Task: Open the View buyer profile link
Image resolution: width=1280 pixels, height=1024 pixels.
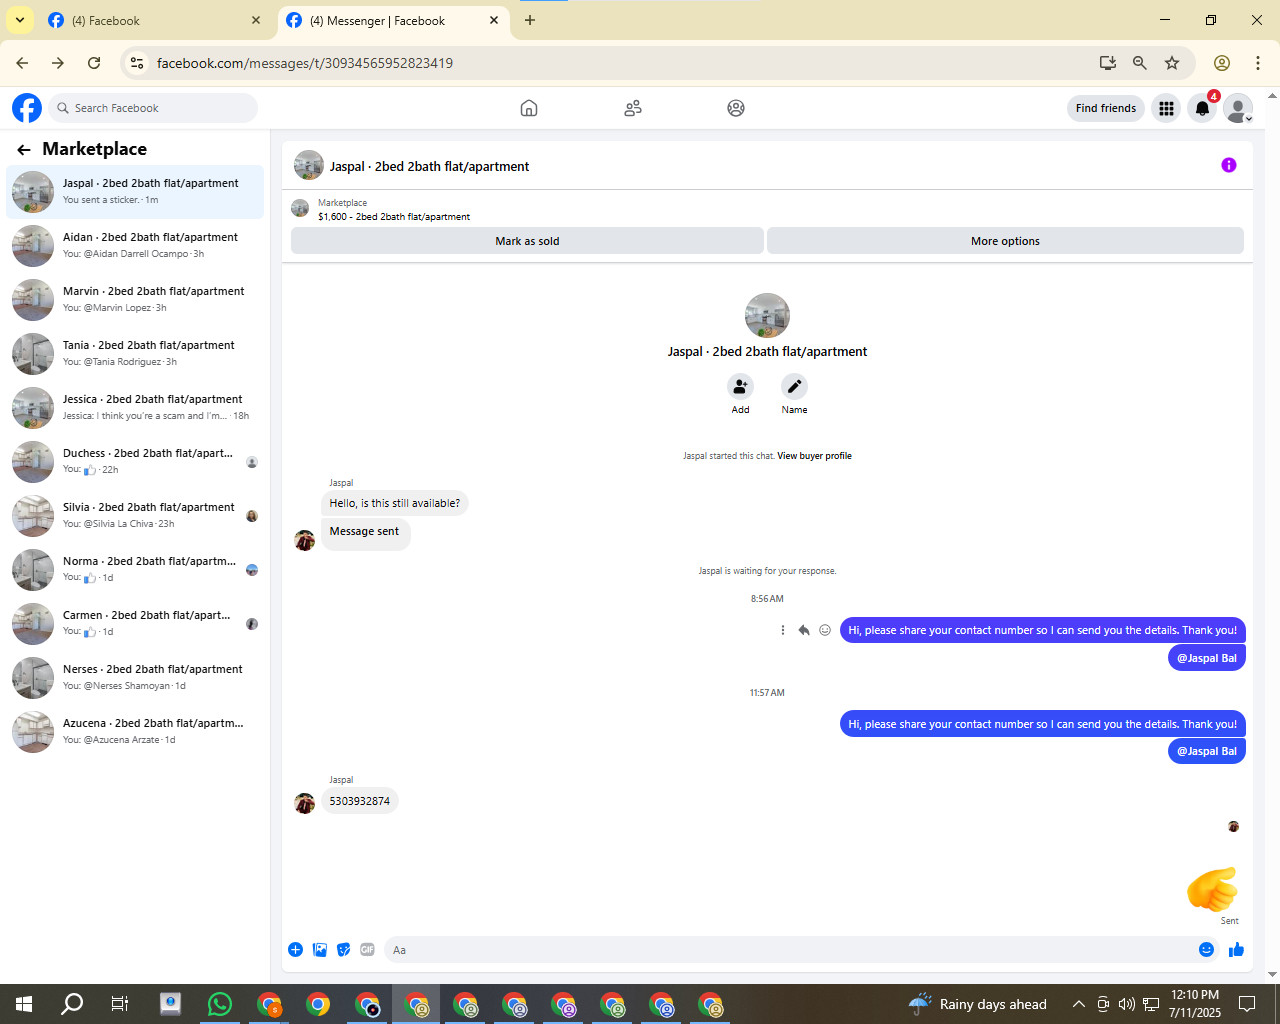Action: (814, 456)
